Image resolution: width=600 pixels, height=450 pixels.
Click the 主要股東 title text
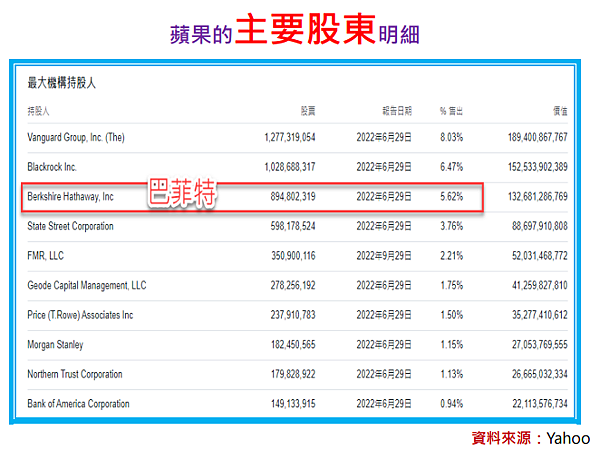pos(305,29)
